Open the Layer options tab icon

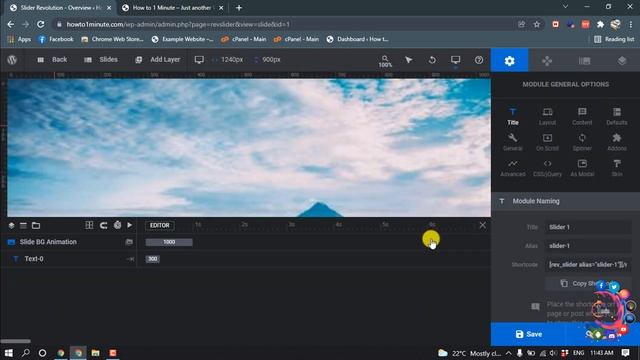(x=622, y=61)
